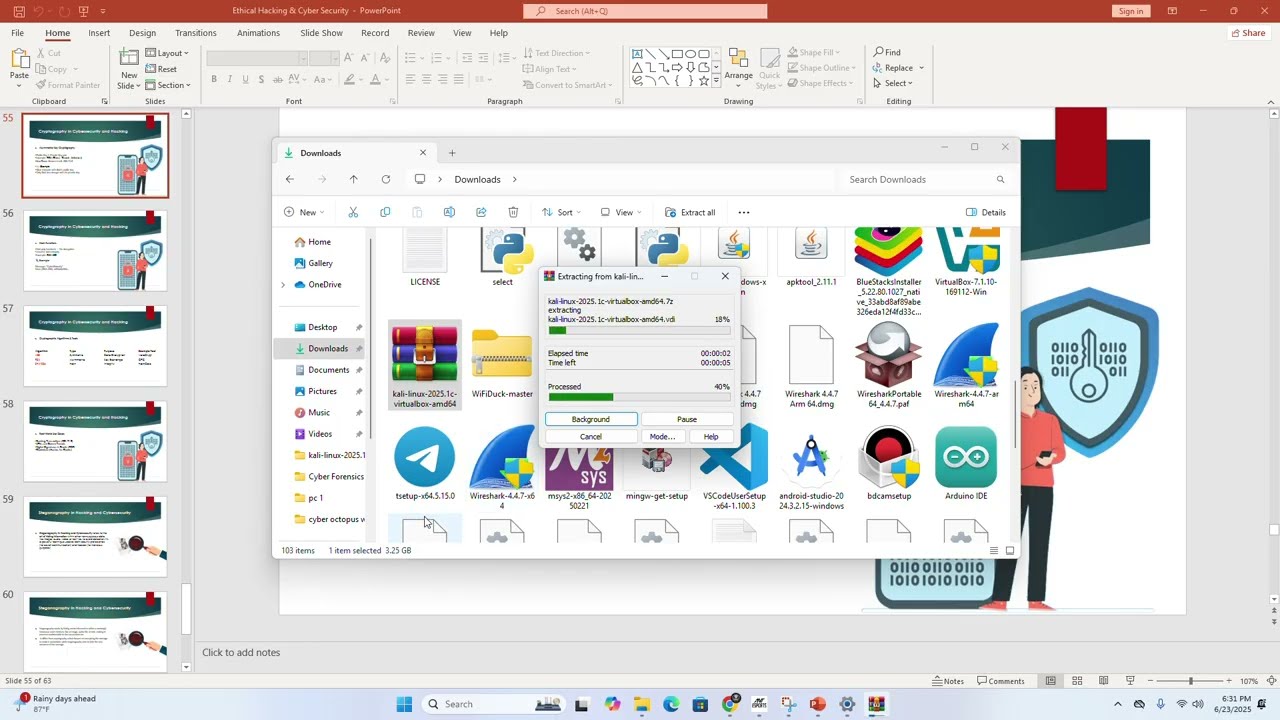Switch to Slide Sorter view in status bar
This screenshot has width=1280, height=720.
click(x=1077, y=681)
